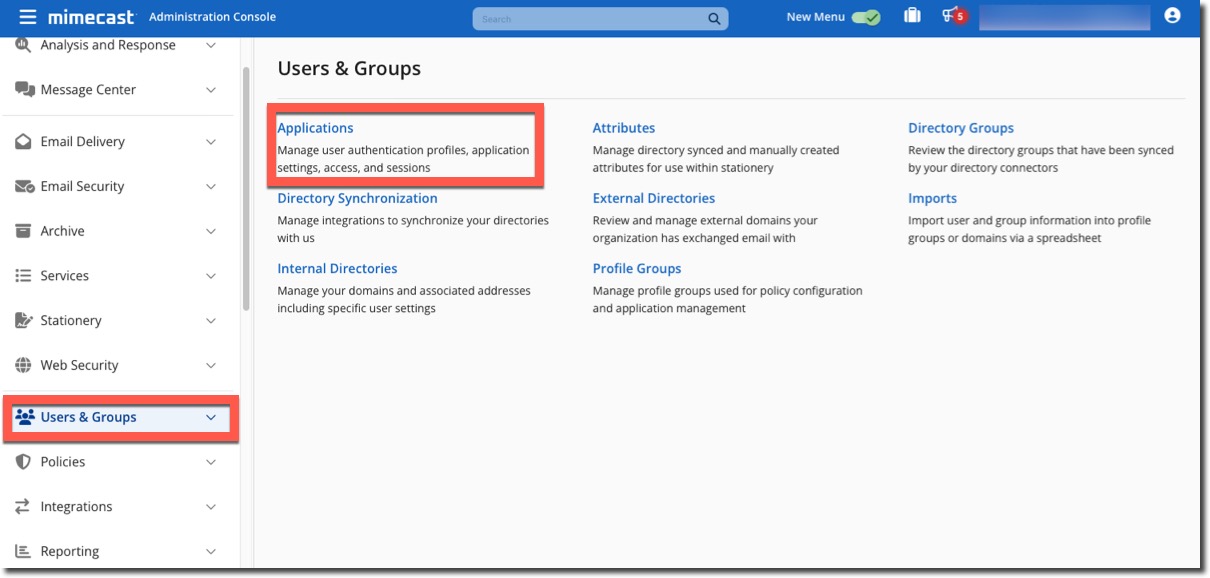Click the Web Security globe icon
The image size is (1210, 578).
click(x=22, y=364)
